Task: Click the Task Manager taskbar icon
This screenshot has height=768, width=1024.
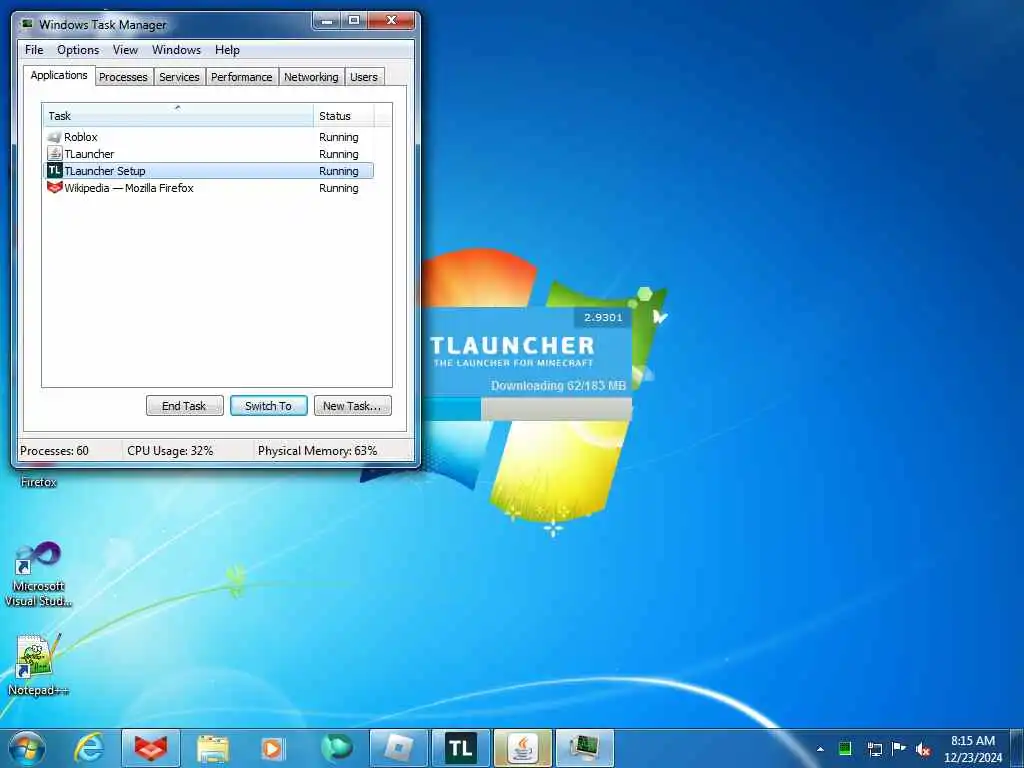Action: pyautogui.click(x=585, y=748)
